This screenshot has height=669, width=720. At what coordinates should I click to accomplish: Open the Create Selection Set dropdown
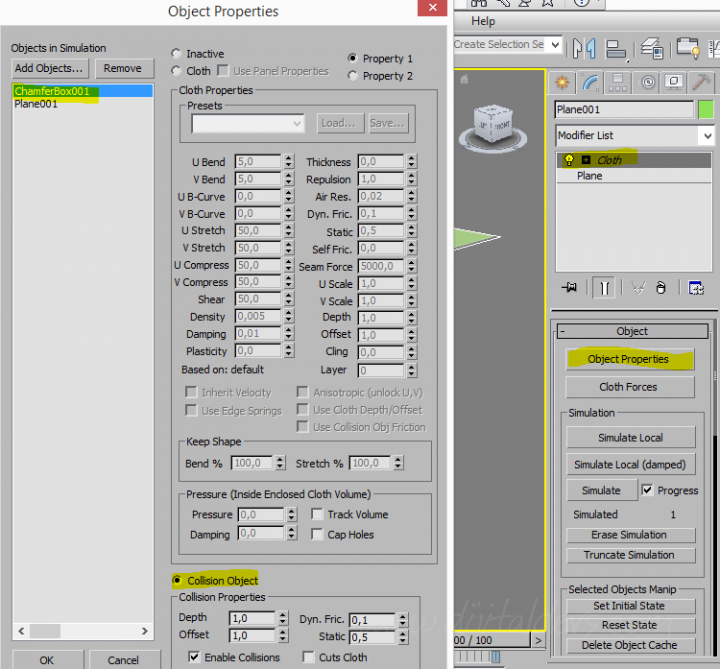pos(554,45)
